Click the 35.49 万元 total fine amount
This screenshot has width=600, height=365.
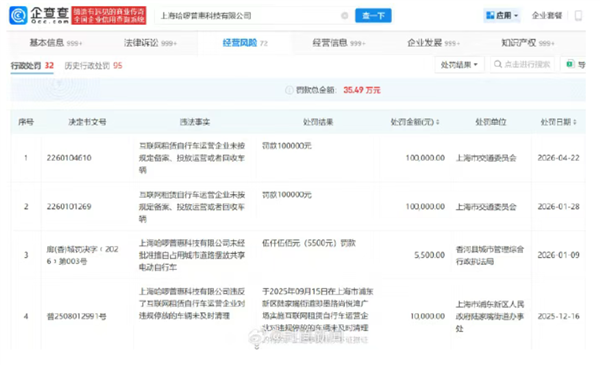pyautogui.click(x=362, y=90)
